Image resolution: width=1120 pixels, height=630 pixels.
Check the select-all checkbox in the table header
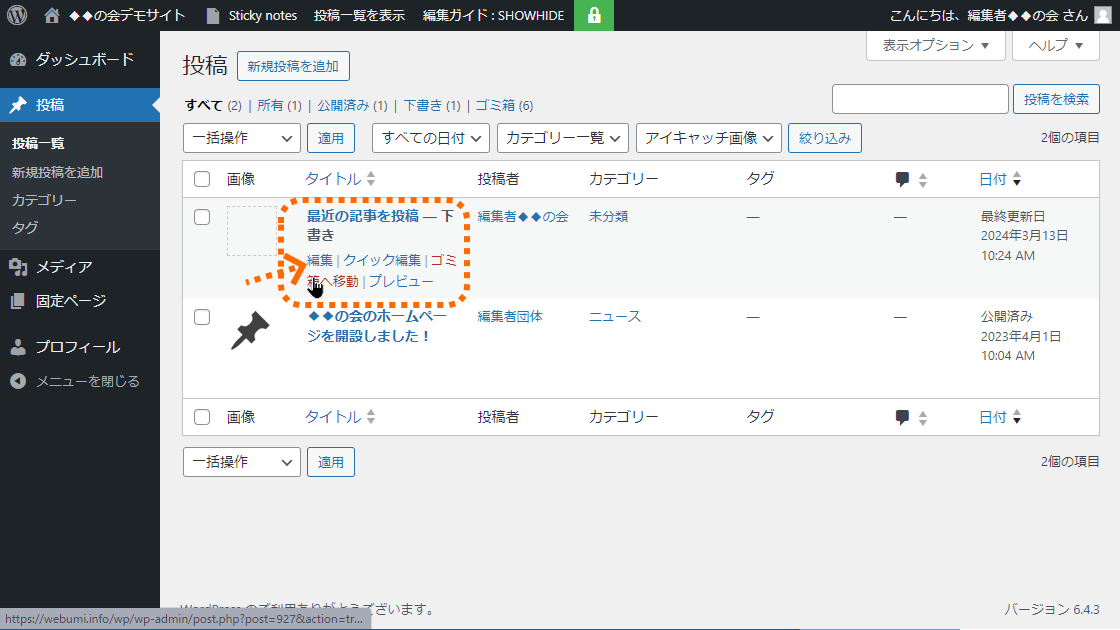[202, 179]
